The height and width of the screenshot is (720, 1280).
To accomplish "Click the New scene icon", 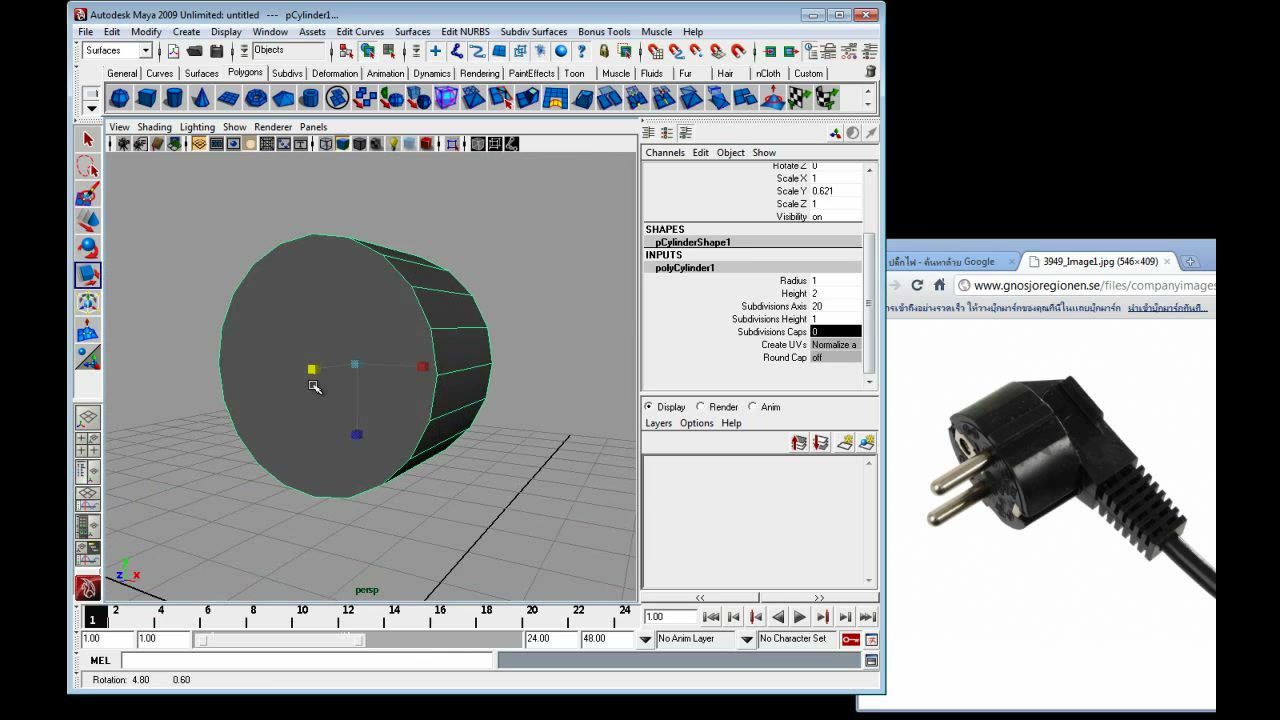I will [173, 51].
